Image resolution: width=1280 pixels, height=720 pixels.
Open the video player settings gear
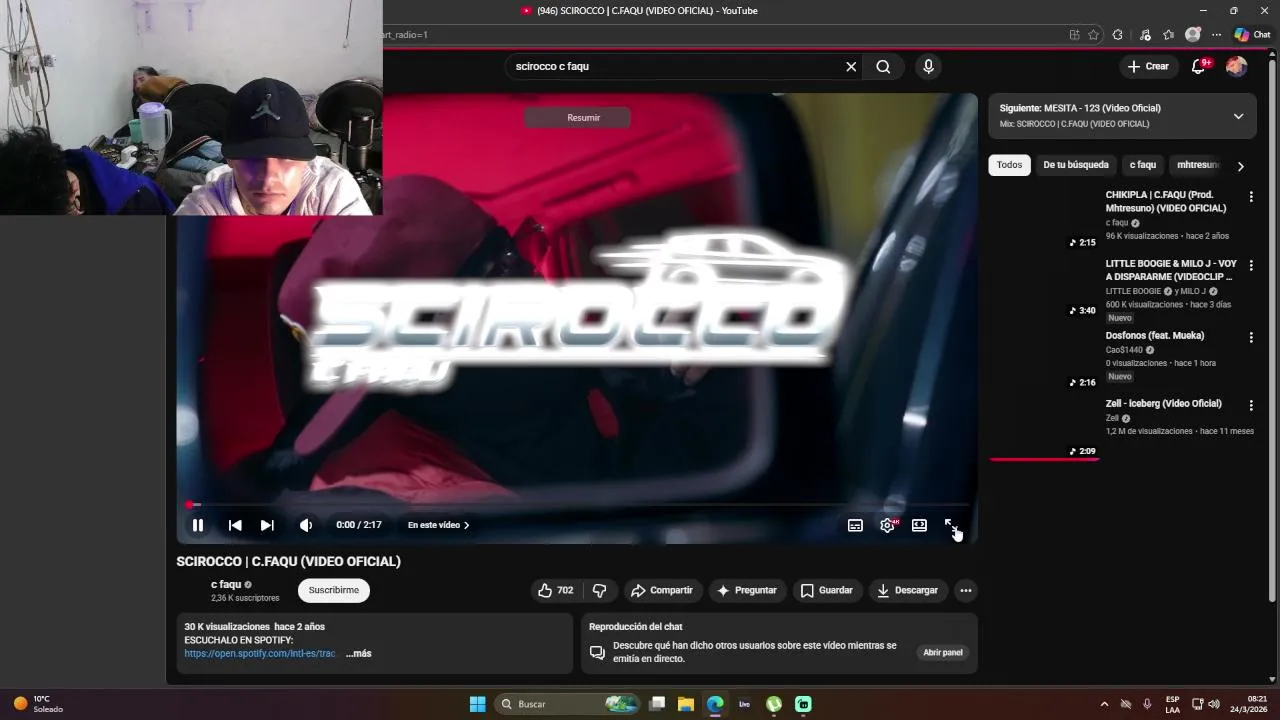point(887,525)
